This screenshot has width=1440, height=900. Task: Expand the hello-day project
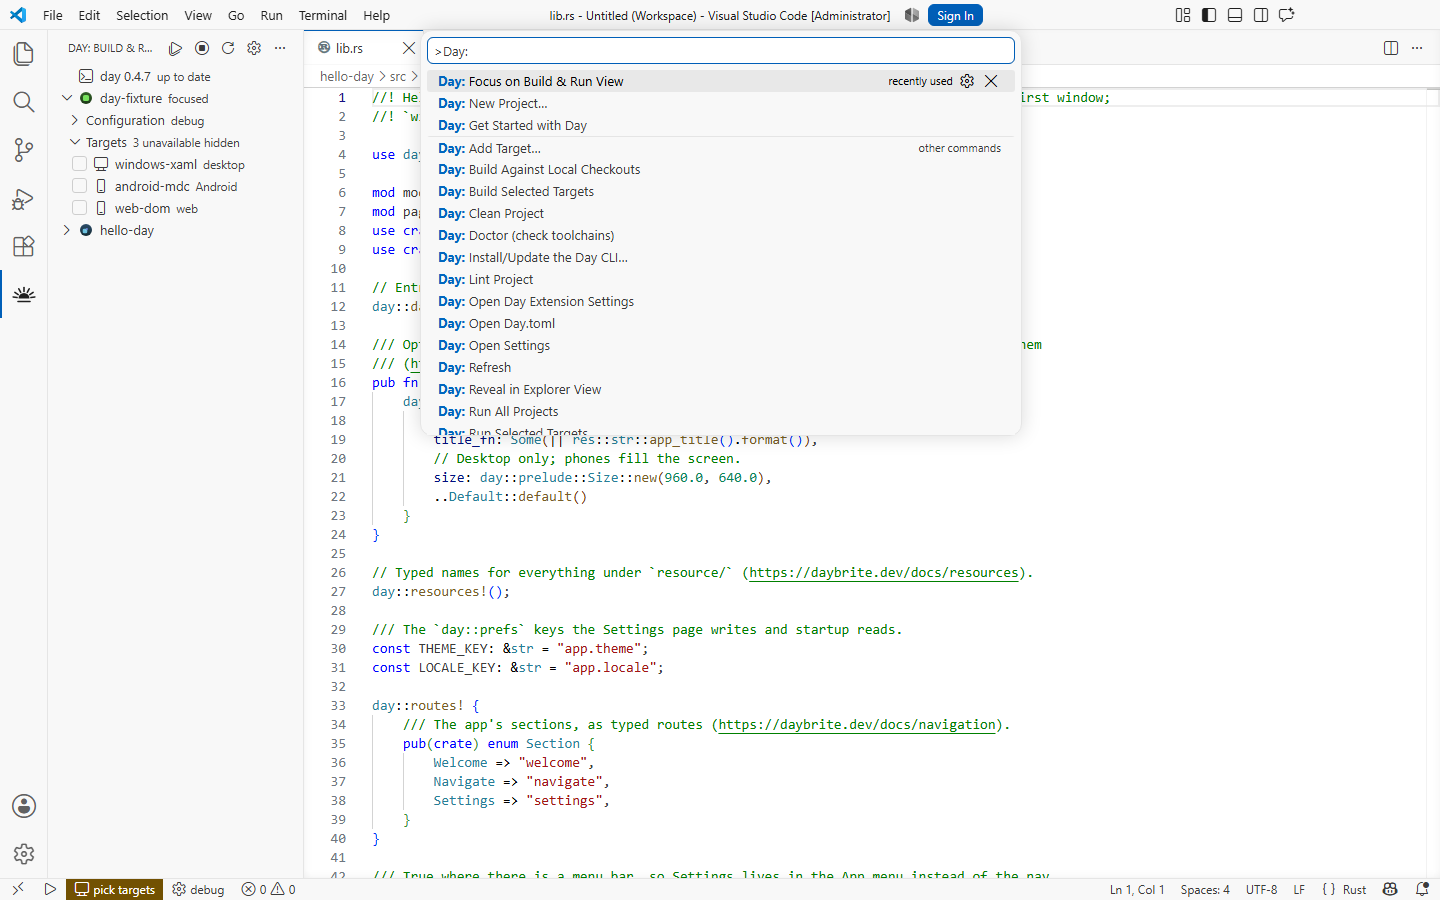67,230
